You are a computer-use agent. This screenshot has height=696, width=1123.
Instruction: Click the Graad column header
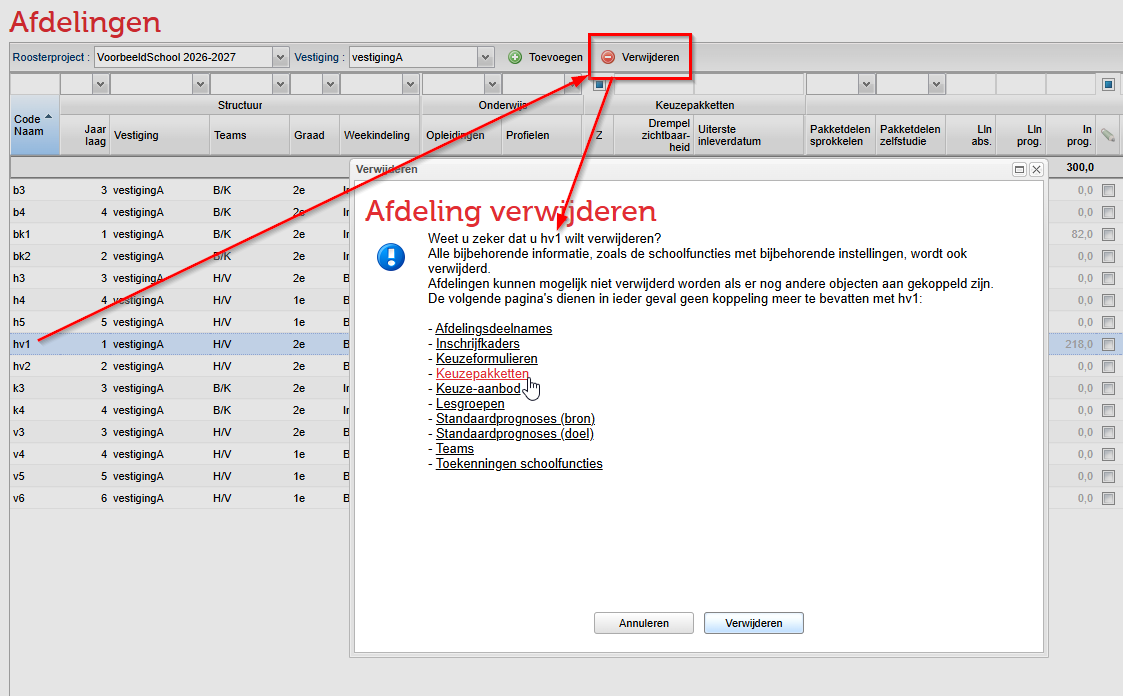[309, 135]
